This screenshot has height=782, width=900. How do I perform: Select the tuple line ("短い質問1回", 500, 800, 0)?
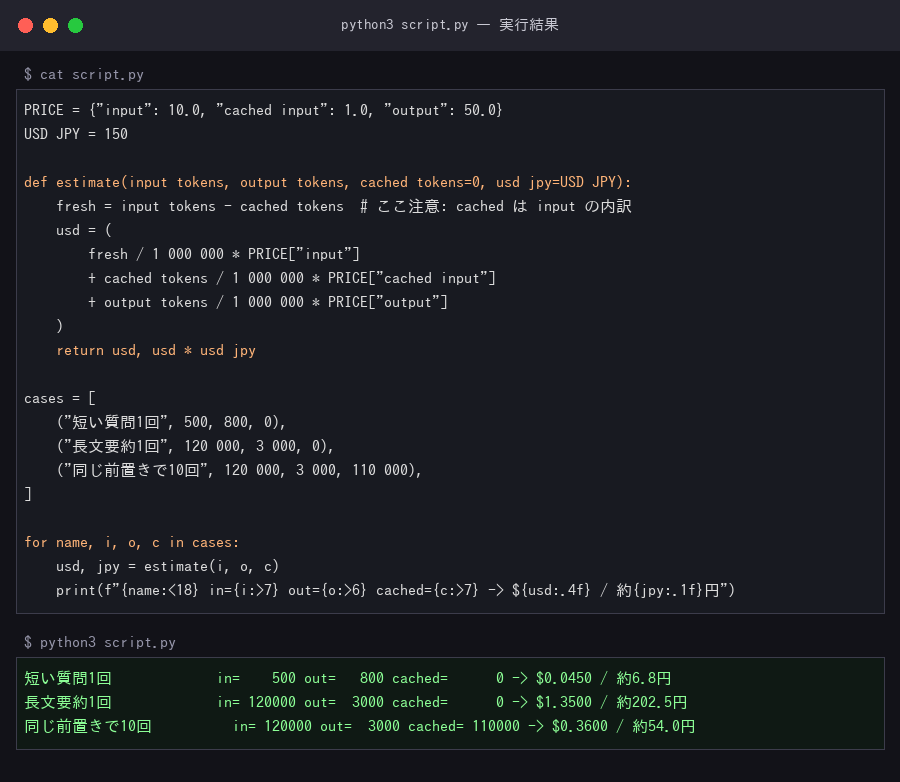tap(171, 423)
